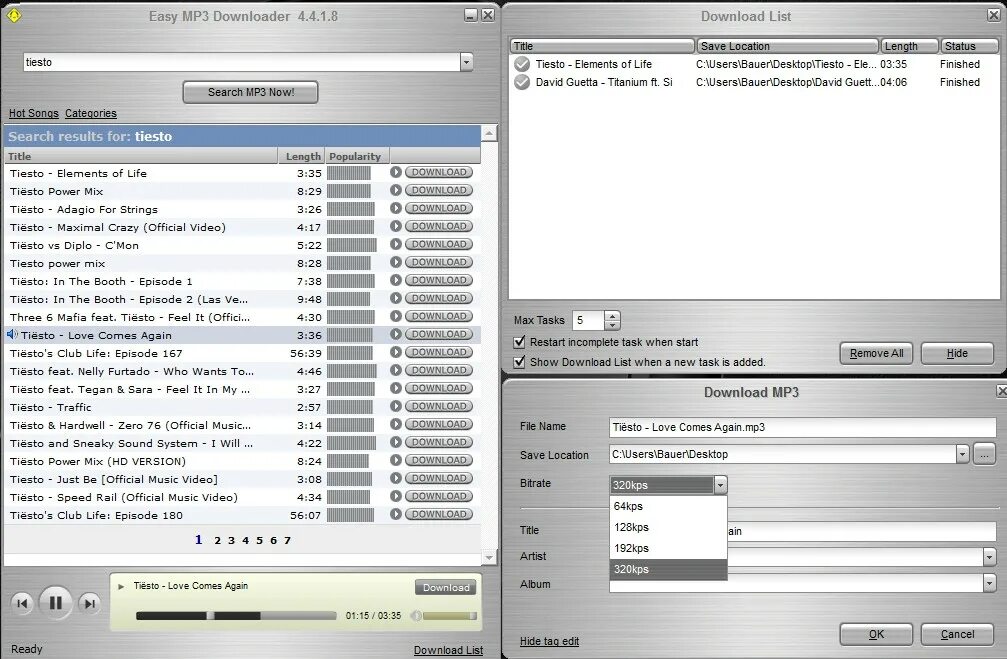Preview play icon for Tiësto & Hardwell - Zero 76
This screenshot has height=659, width=1007.
pos(396,424)
